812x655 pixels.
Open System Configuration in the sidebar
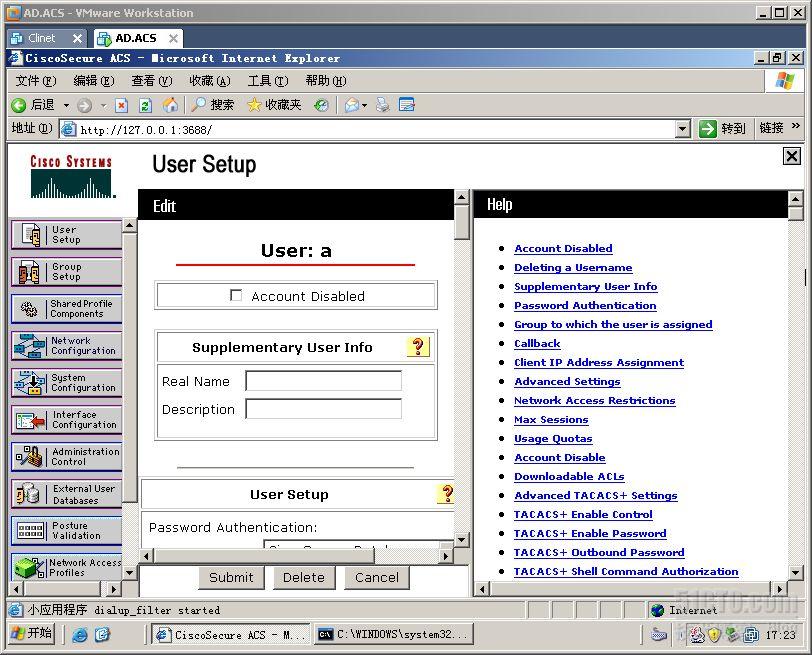[66, 383]
